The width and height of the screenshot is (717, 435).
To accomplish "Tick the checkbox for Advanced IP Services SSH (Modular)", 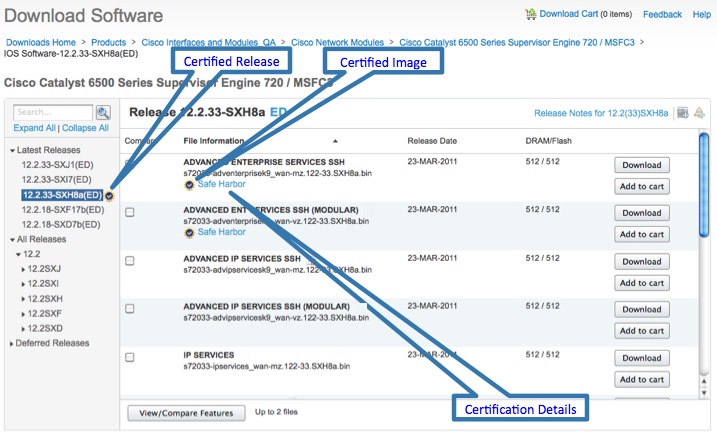I will 130,309.
